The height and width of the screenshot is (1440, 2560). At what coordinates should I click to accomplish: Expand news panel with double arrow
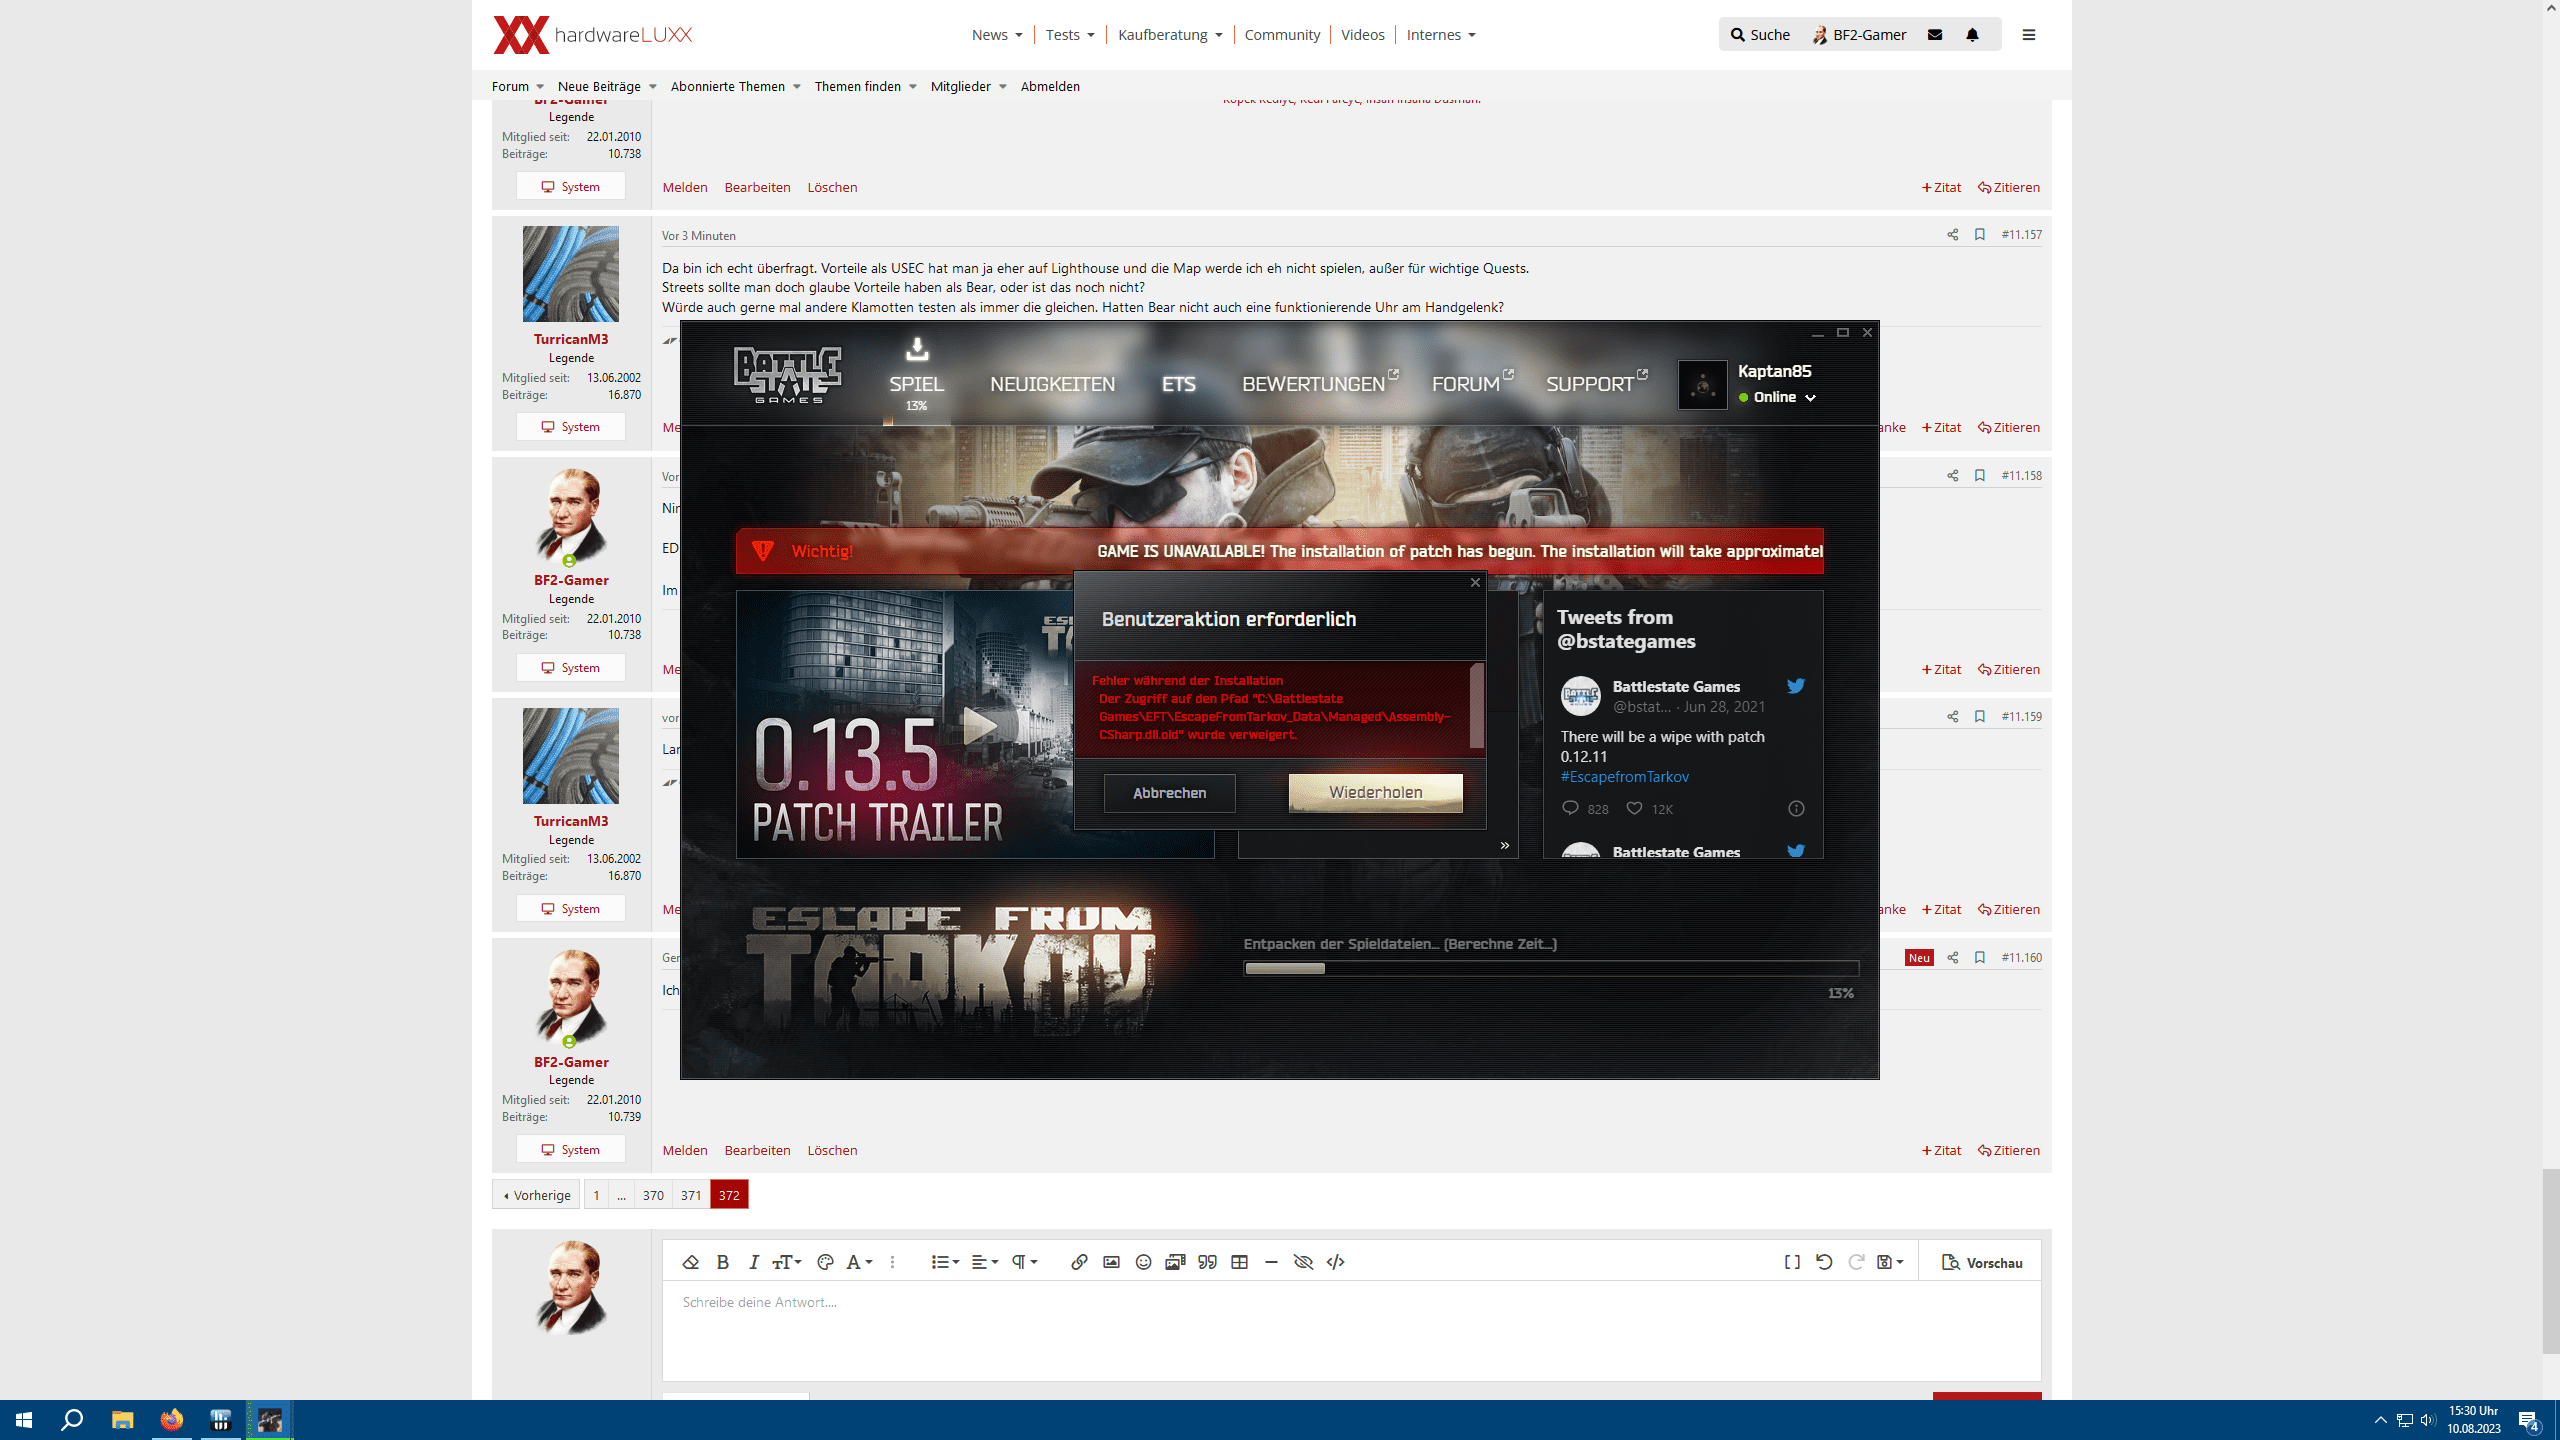(1504, 846)
